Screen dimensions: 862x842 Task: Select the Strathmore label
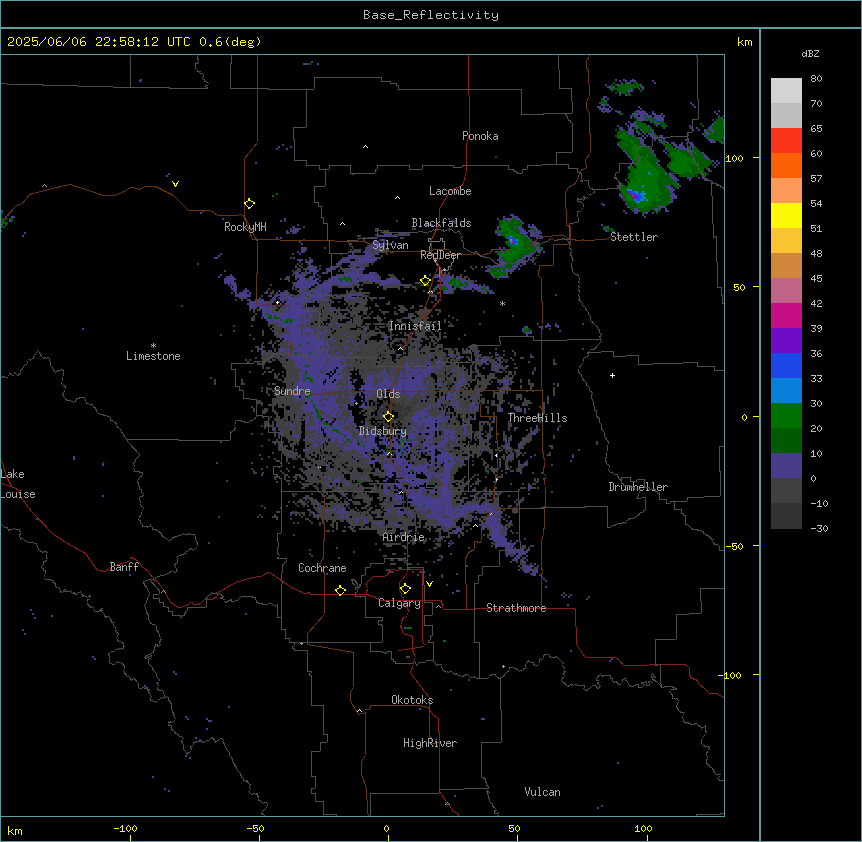(x=516, y=608)
